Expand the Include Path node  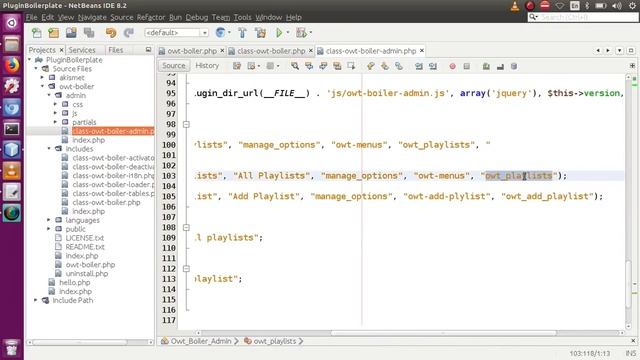pyautogui.click(x=36, y=300)
